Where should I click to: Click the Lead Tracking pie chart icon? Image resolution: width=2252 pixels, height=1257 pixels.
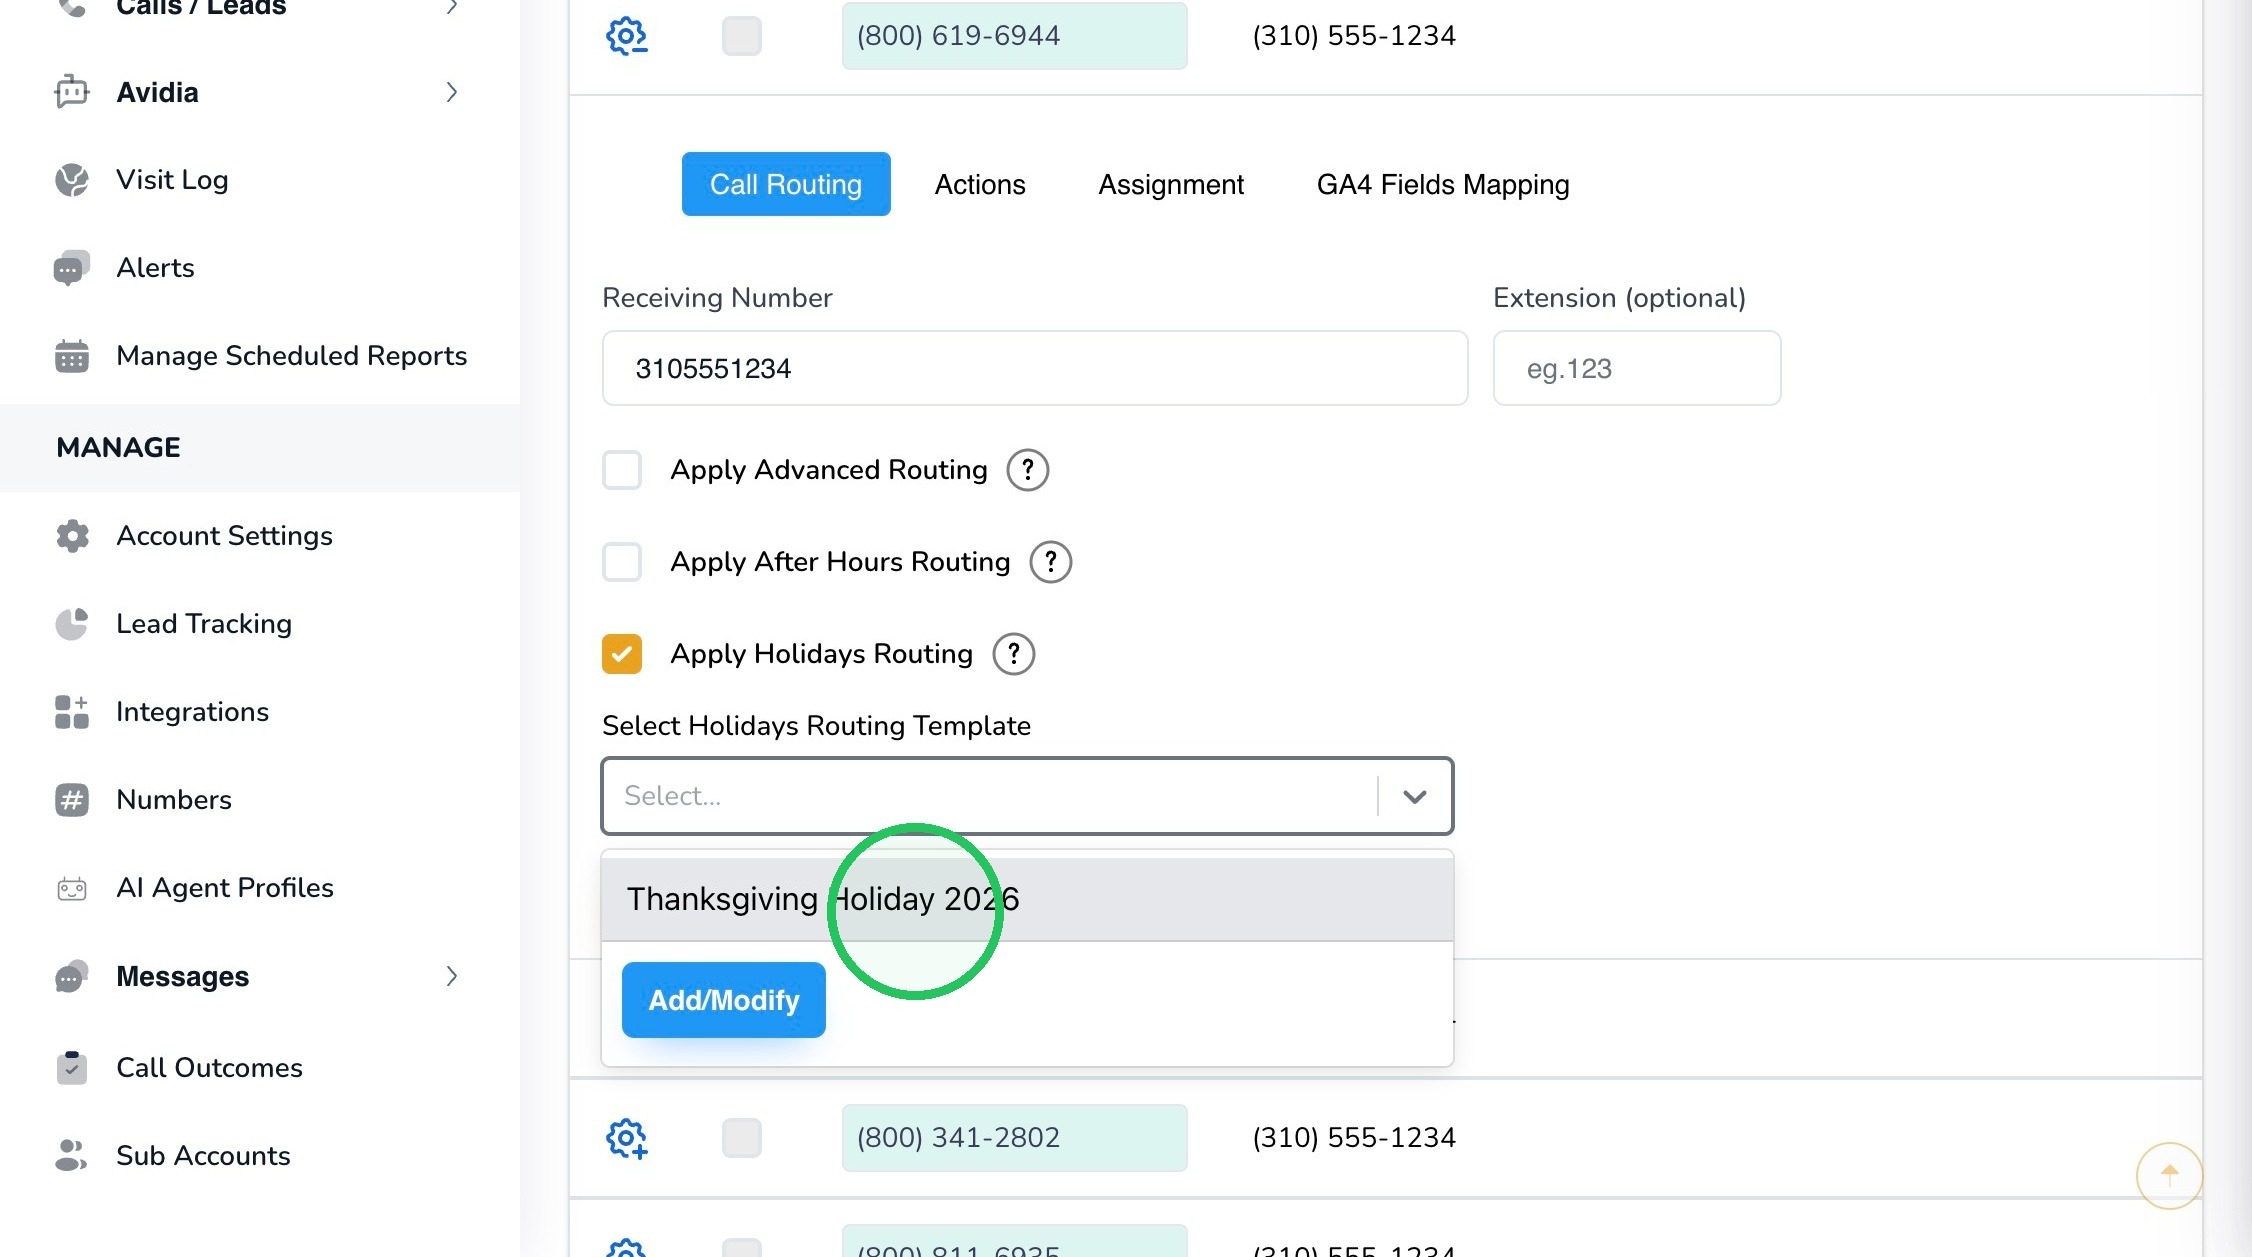point(71,624)
